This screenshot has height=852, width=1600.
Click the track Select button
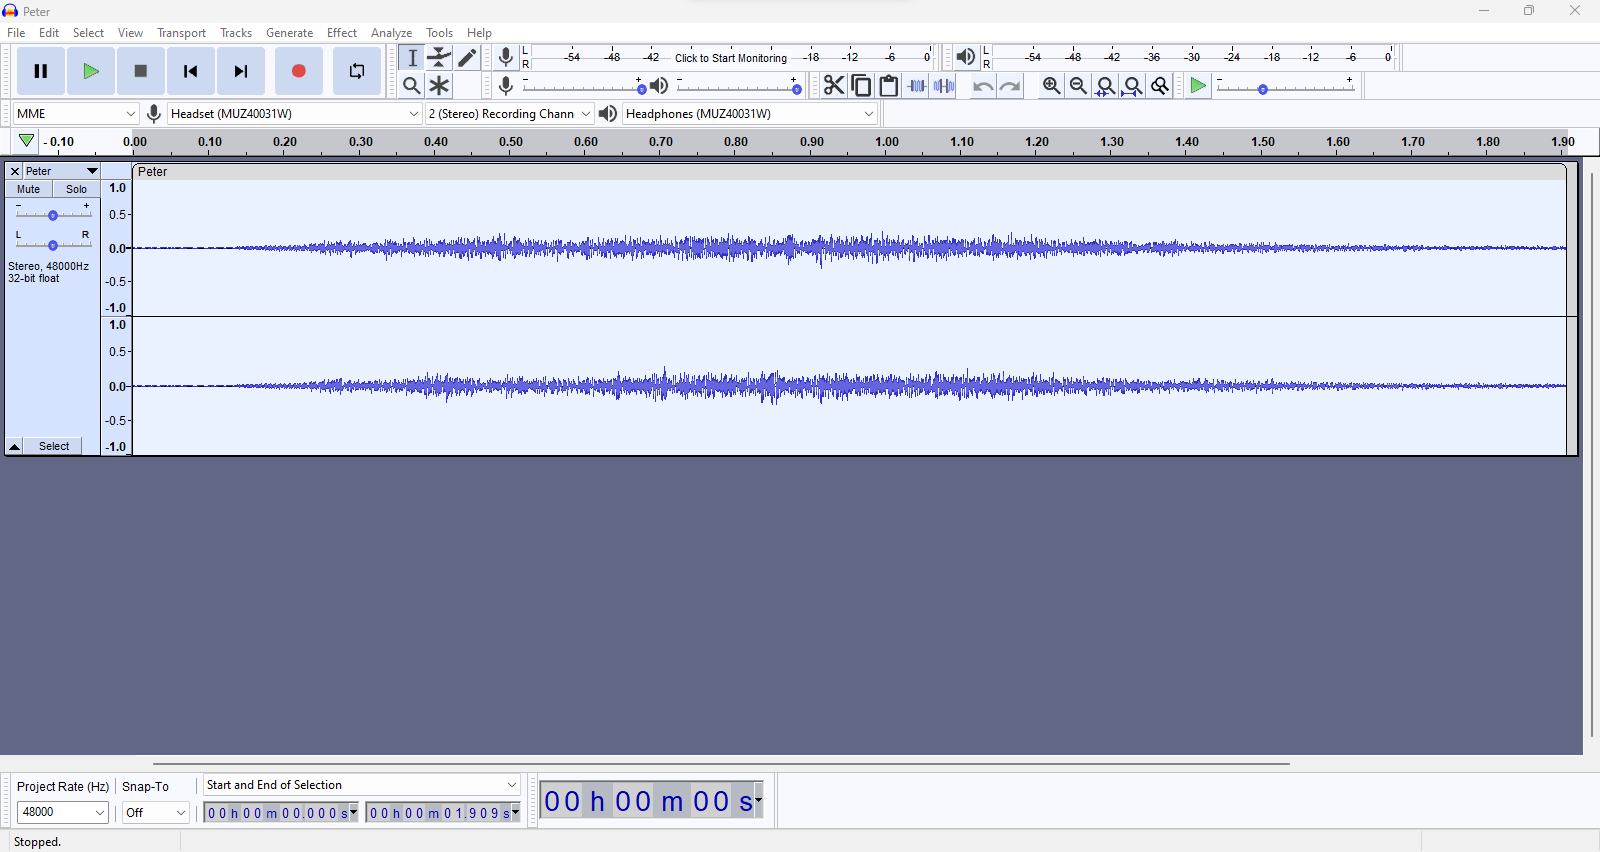point(54,446)
